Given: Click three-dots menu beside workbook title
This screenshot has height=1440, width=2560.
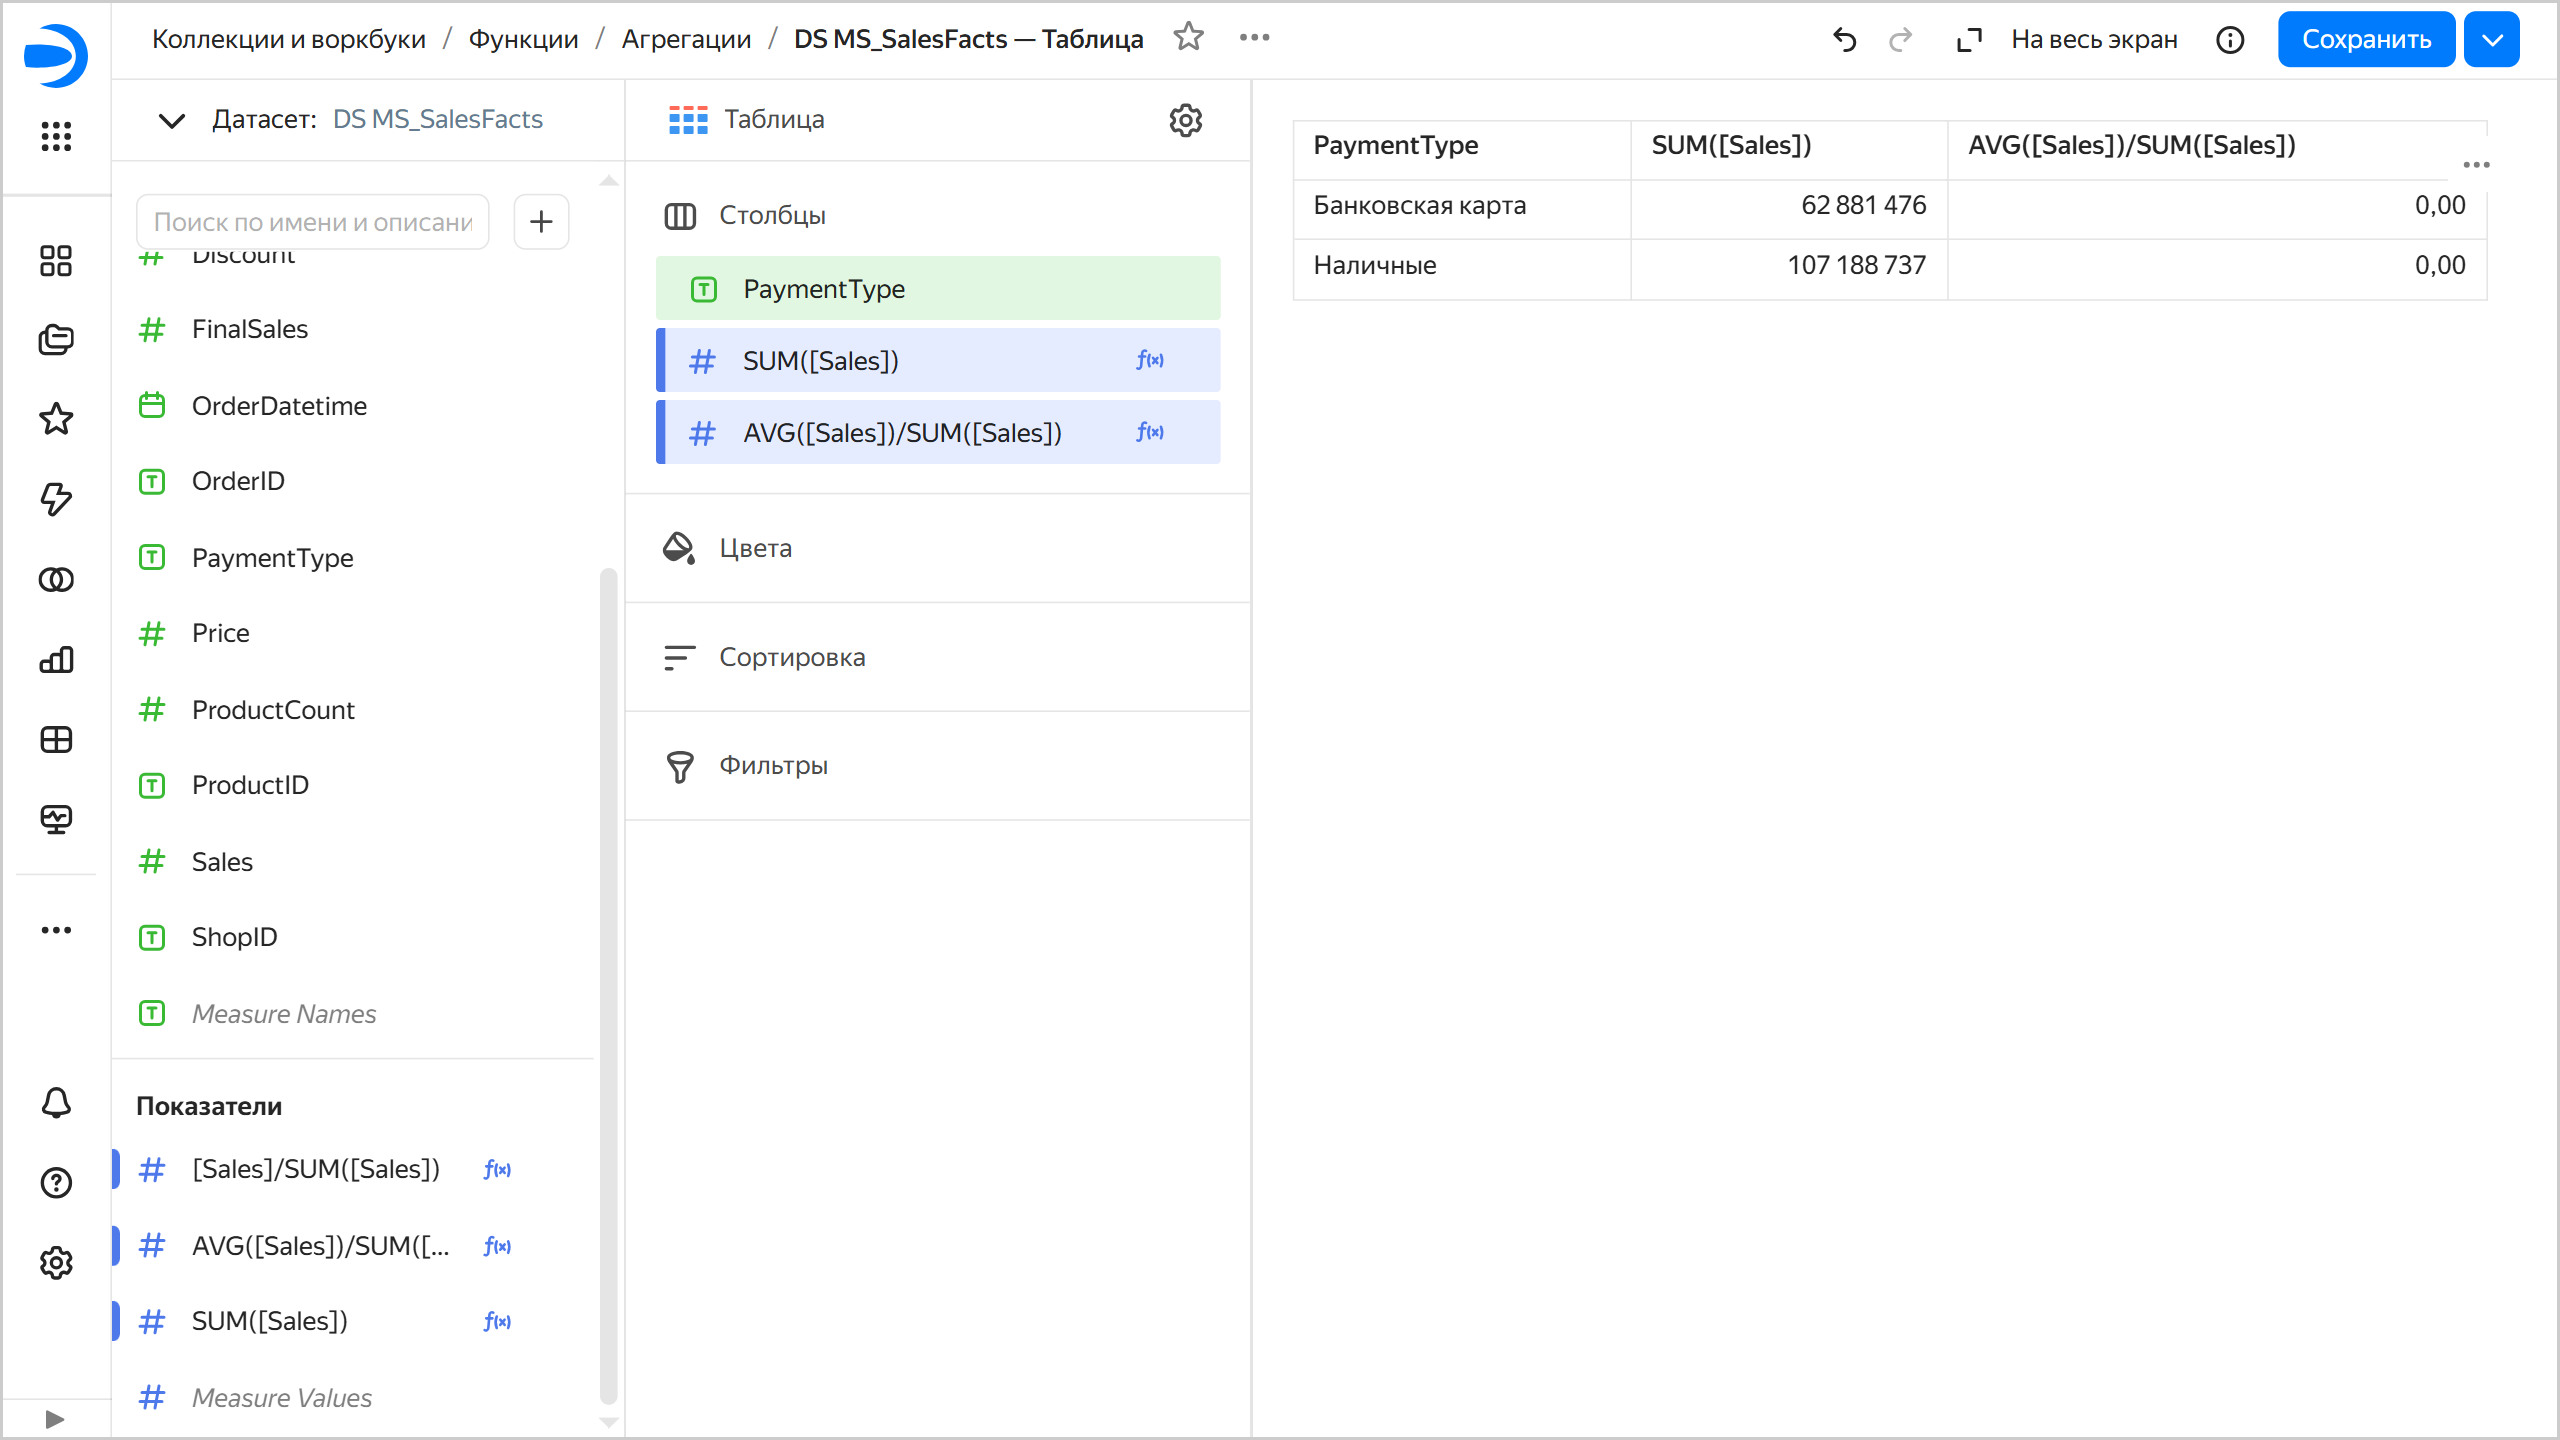Looking at the screenshot, I should point(1254,38).
